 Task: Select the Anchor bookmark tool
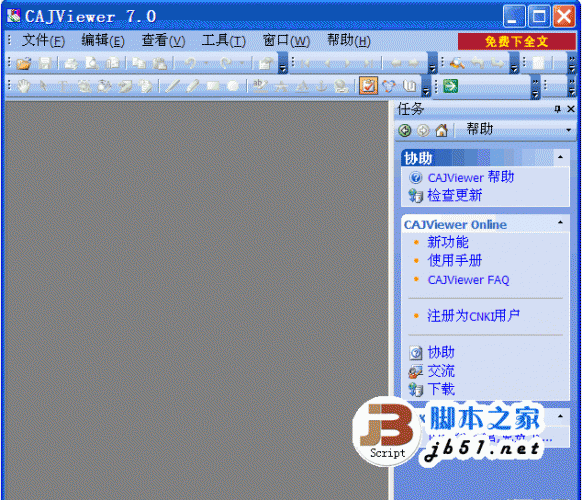pyautogui.click(x=321, y=86)
